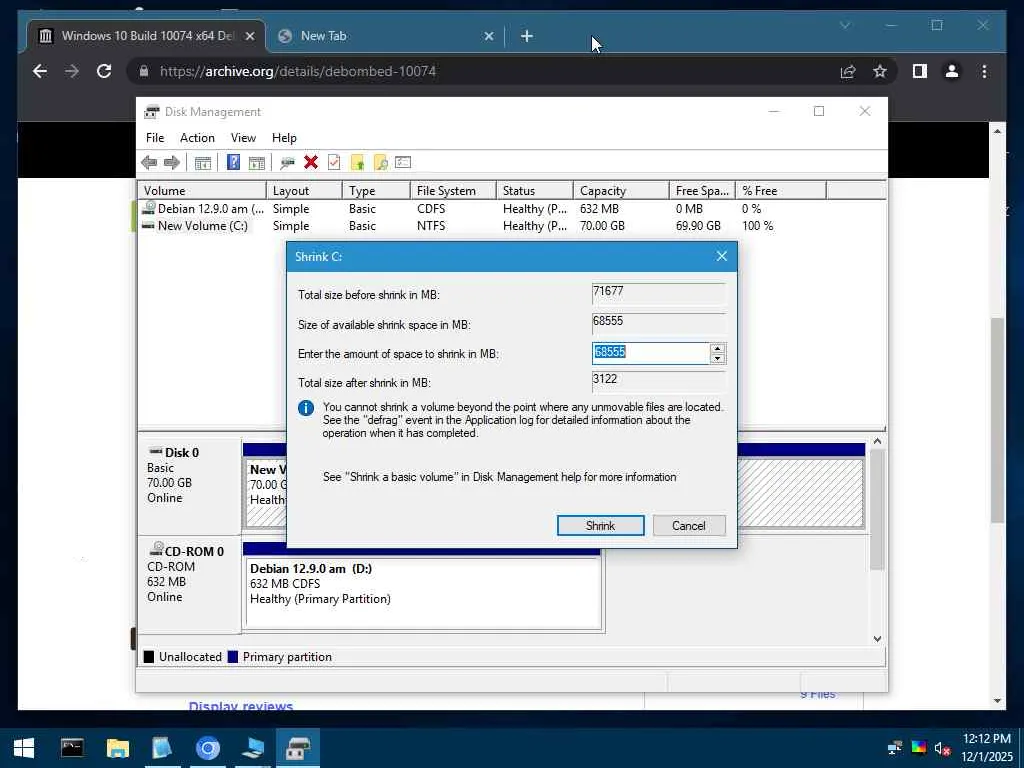Open the browser profile icon
The height and width of the screenshot is (768, 1024).
point(952,71)
